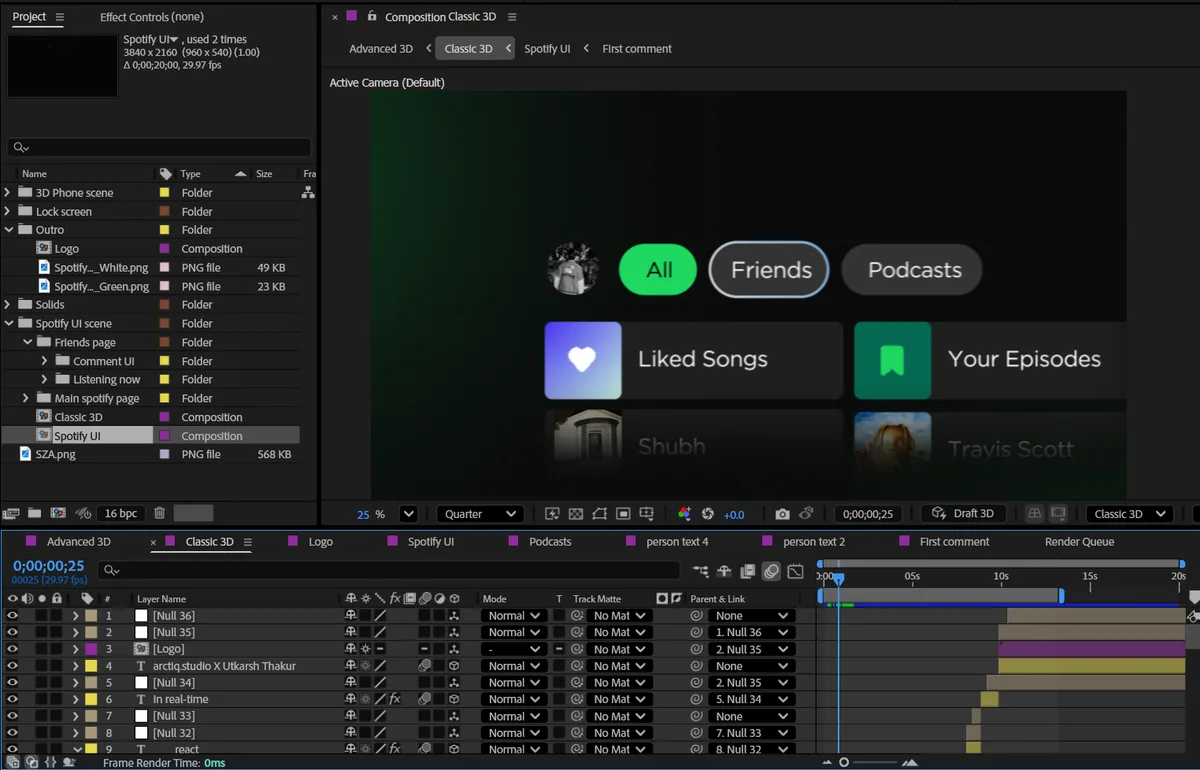1200x770 pixels.
Task: Open Mode dropdown for [Null 35] layer
Action: pyautogui.click(x=514, y=632)
